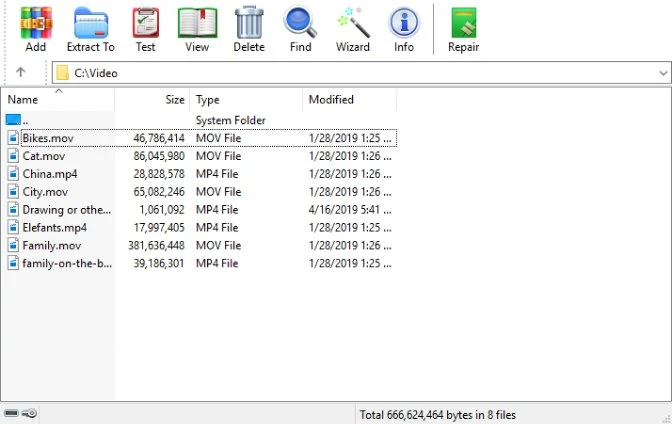Click the MOV File type of Cat.mov

(x=218, y=156)
